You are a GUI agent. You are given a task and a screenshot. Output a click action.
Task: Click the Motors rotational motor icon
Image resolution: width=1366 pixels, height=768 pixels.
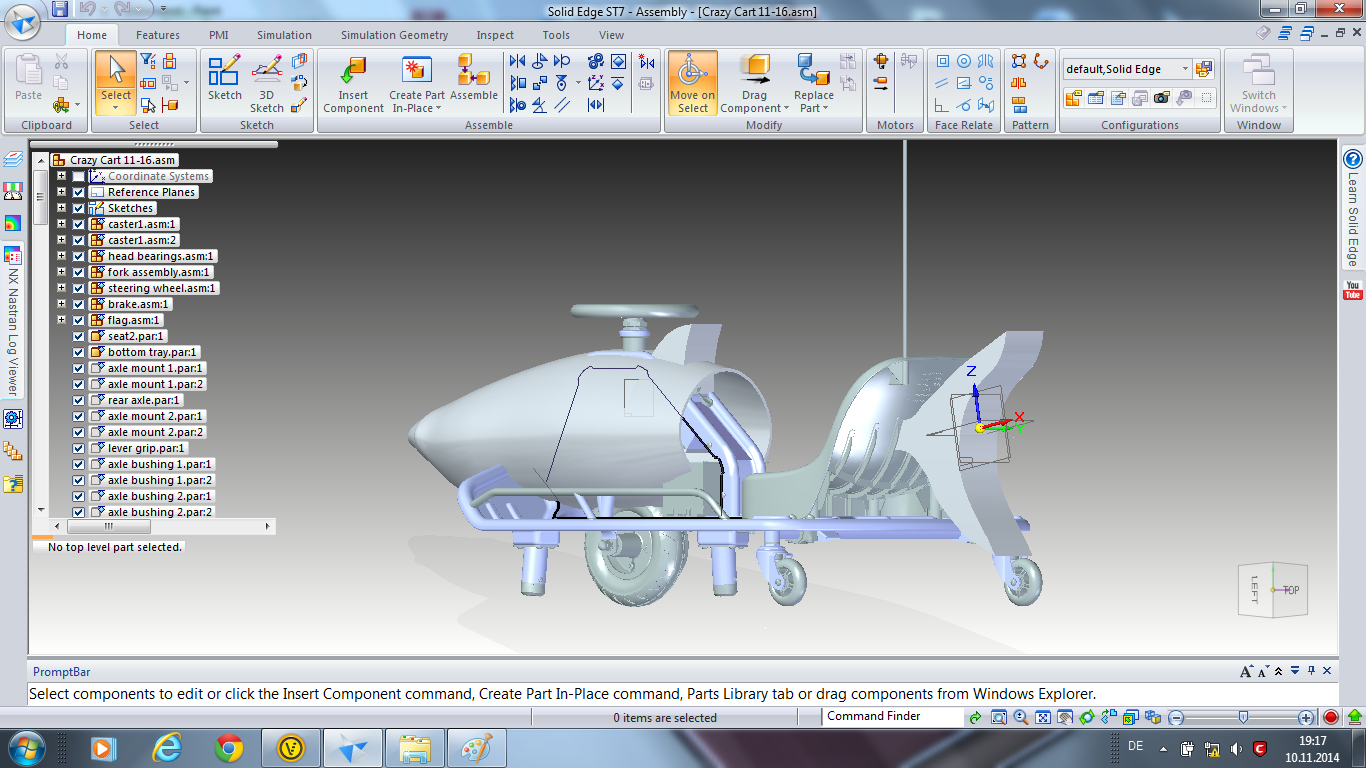(x=881, y=61)
